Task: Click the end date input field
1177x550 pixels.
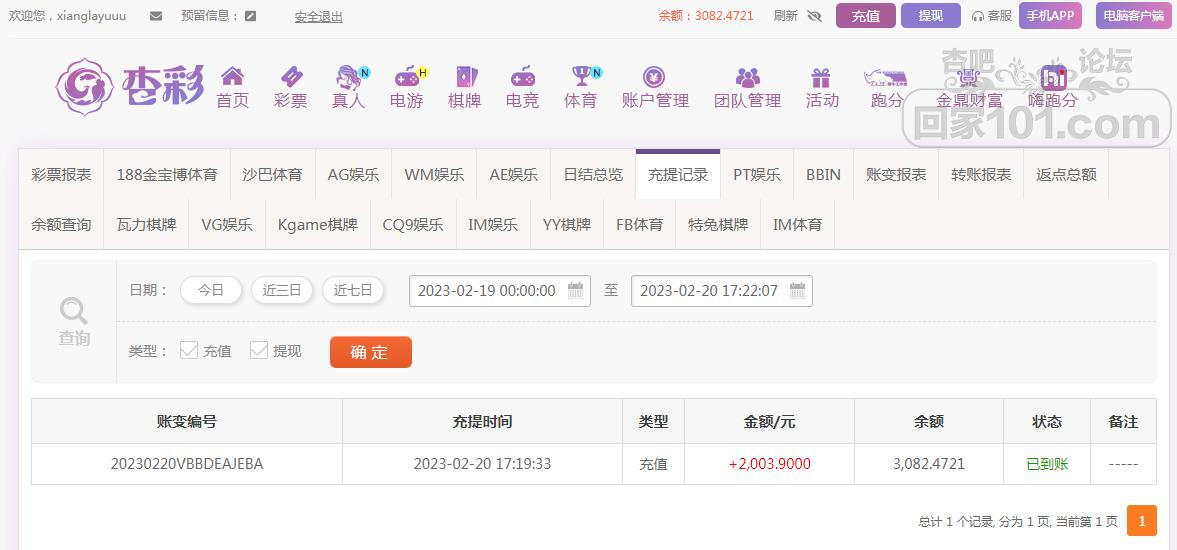Action: tap(722, 291)
